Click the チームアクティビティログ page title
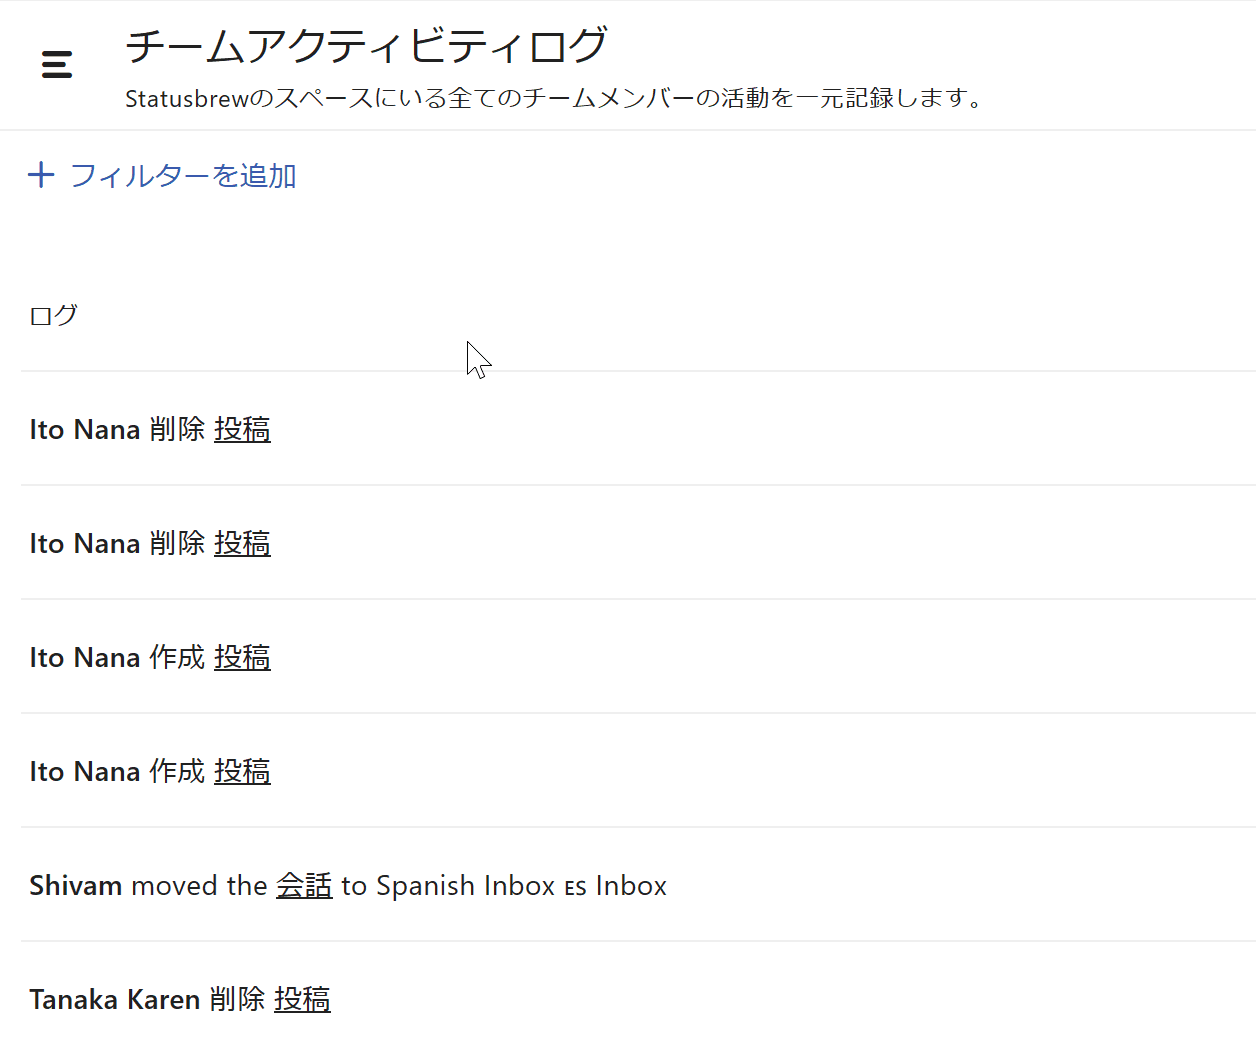The height and width of the screenshot is (1040, 1256). click(366, 46)
